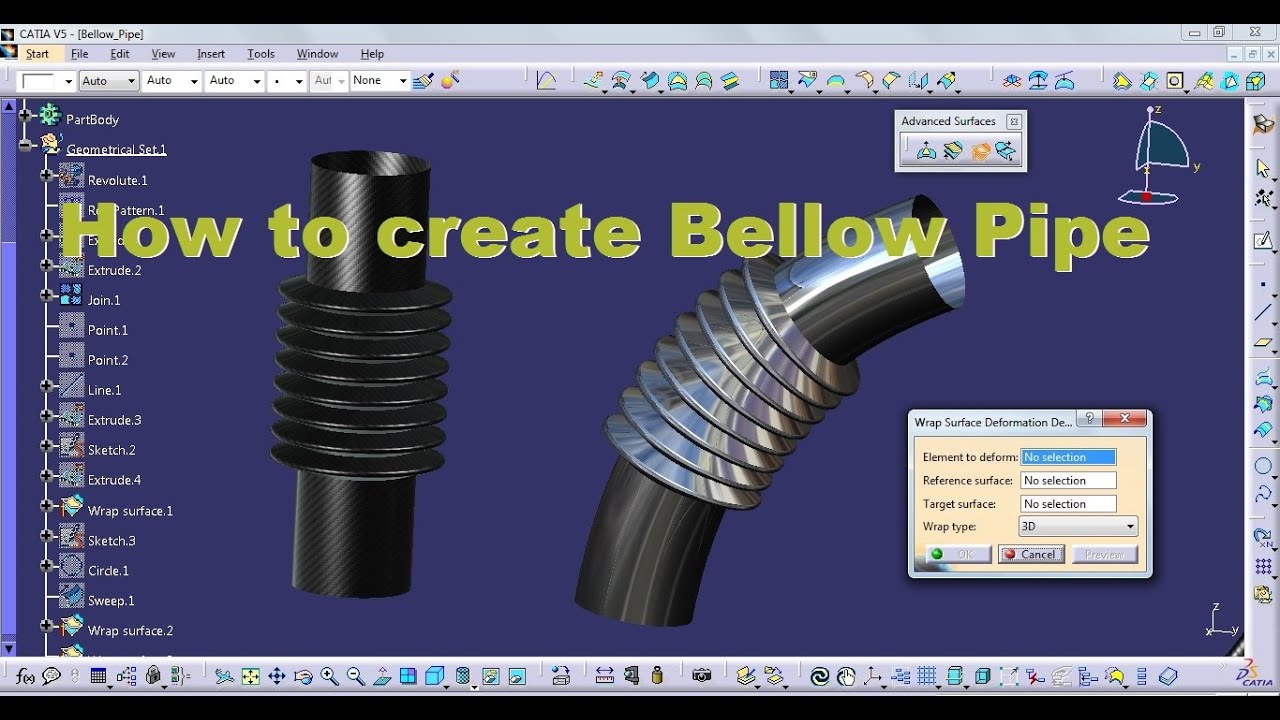Click Preview in Wrap Surface dialog
The height and width of the screenshot is (720, 1280).
(x=1104, y=554)
